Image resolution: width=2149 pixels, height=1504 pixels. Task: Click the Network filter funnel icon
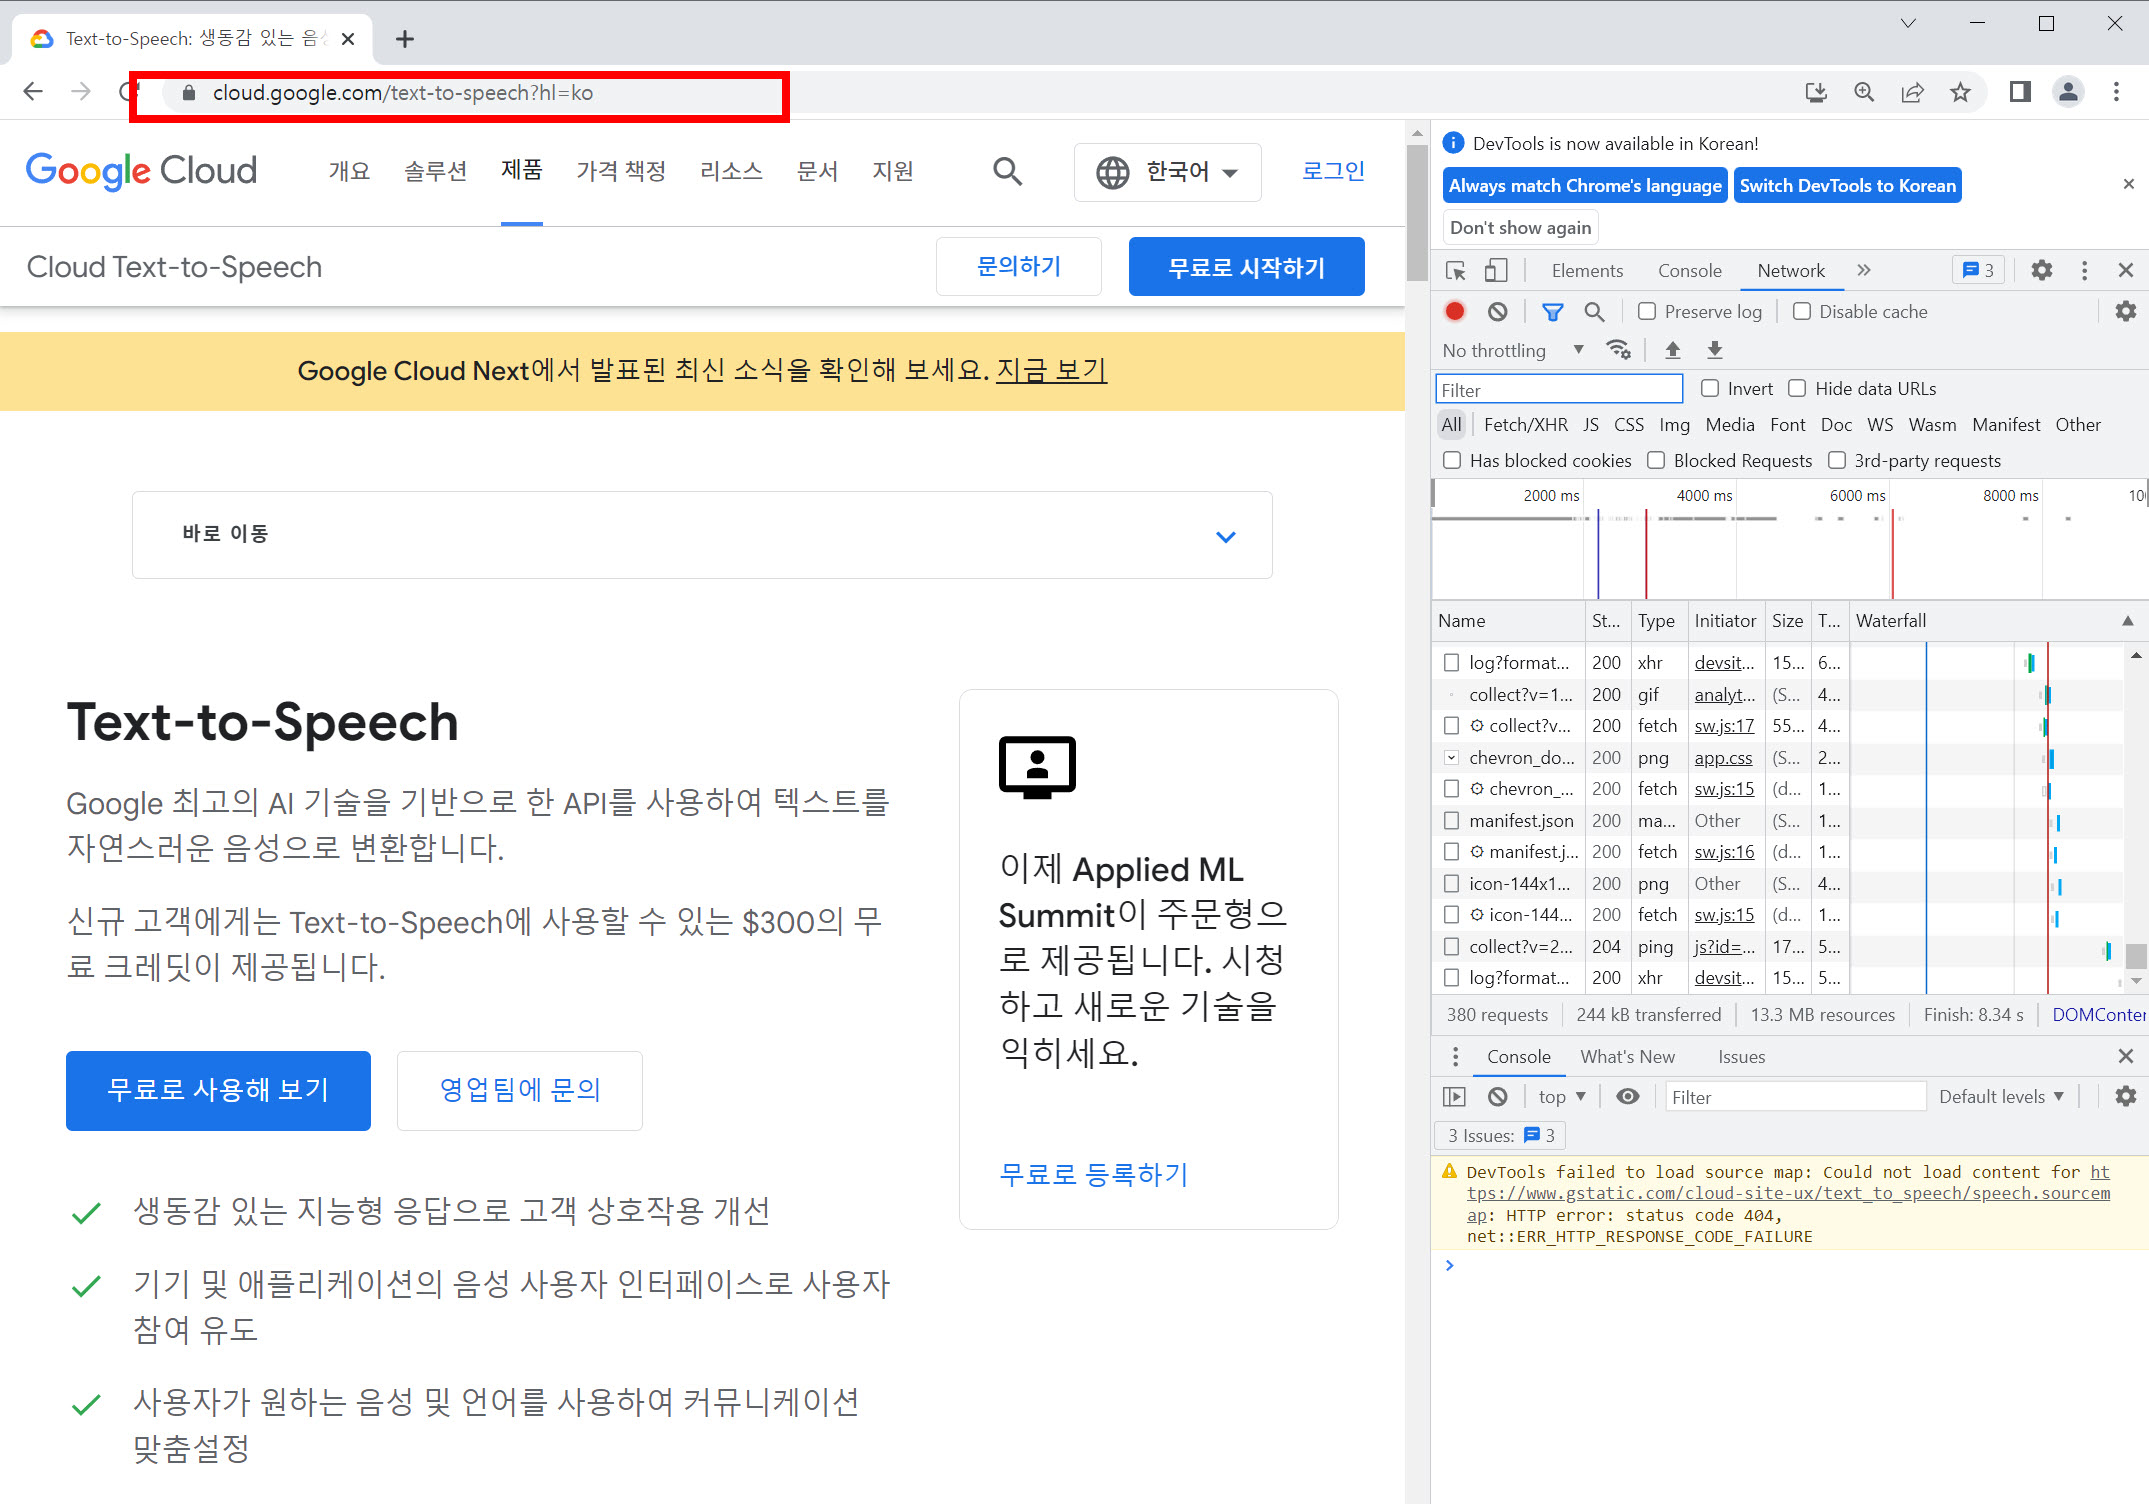(1552, 312)
